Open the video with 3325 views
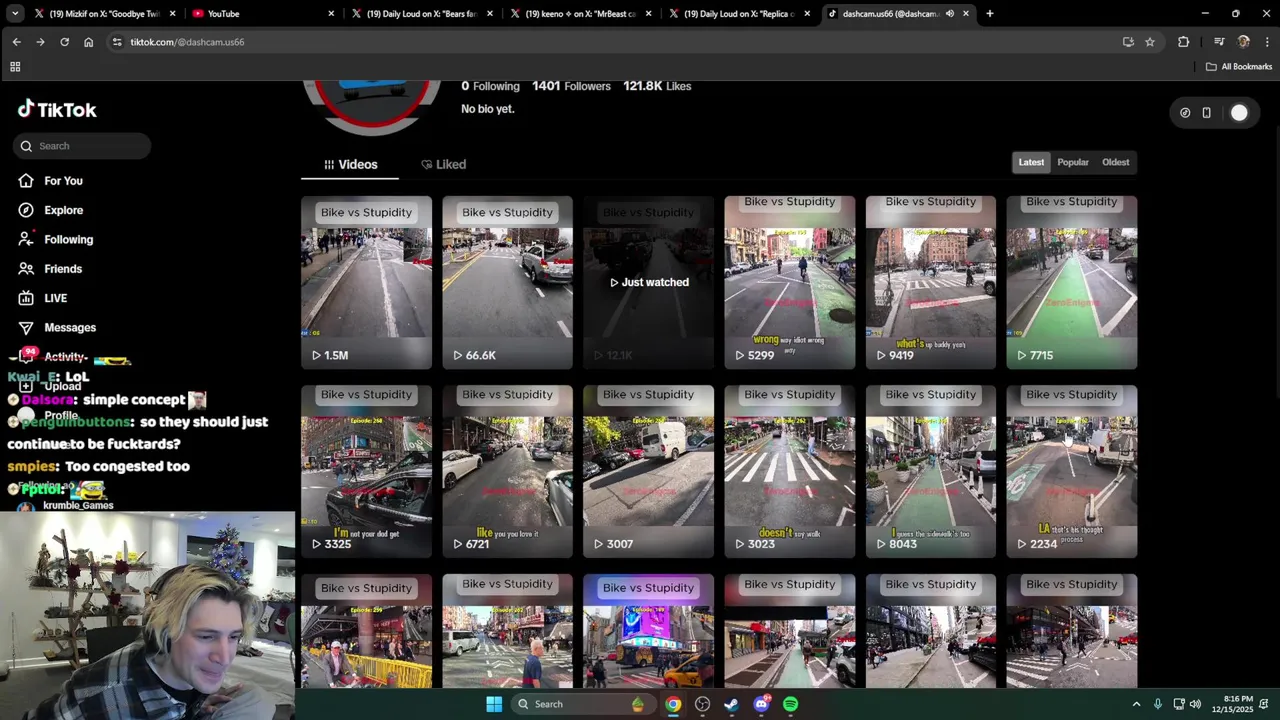1280x720 pixels. pyautogui.click(x=366, y=471)
